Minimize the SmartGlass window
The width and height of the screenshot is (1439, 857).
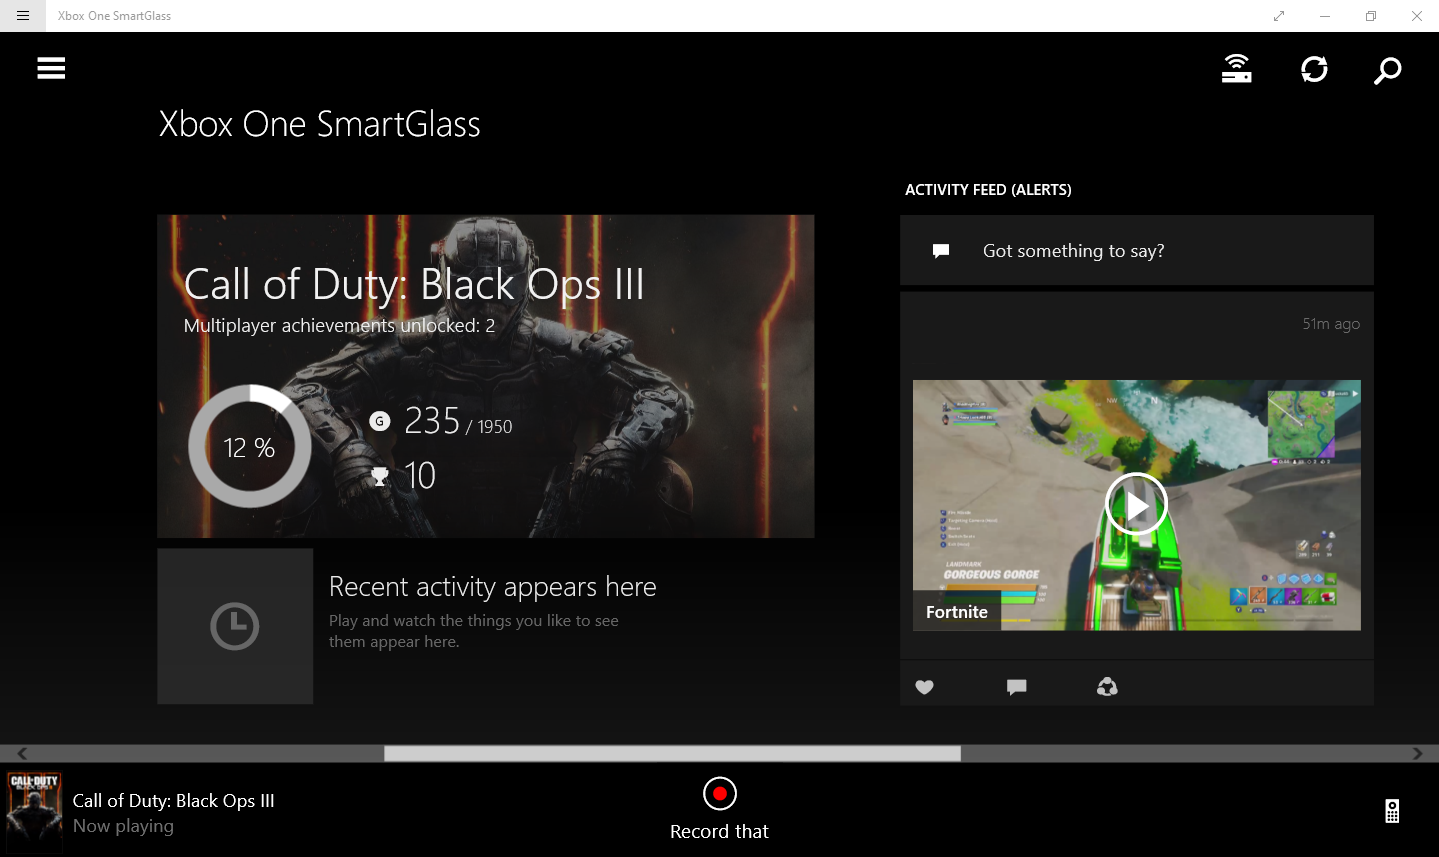tap(1324, 16)
